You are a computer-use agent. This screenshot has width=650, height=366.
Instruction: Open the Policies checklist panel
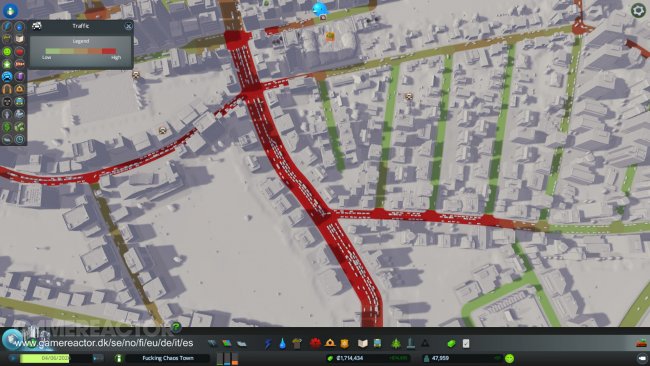pyautogui.click(x=466, y=343)
